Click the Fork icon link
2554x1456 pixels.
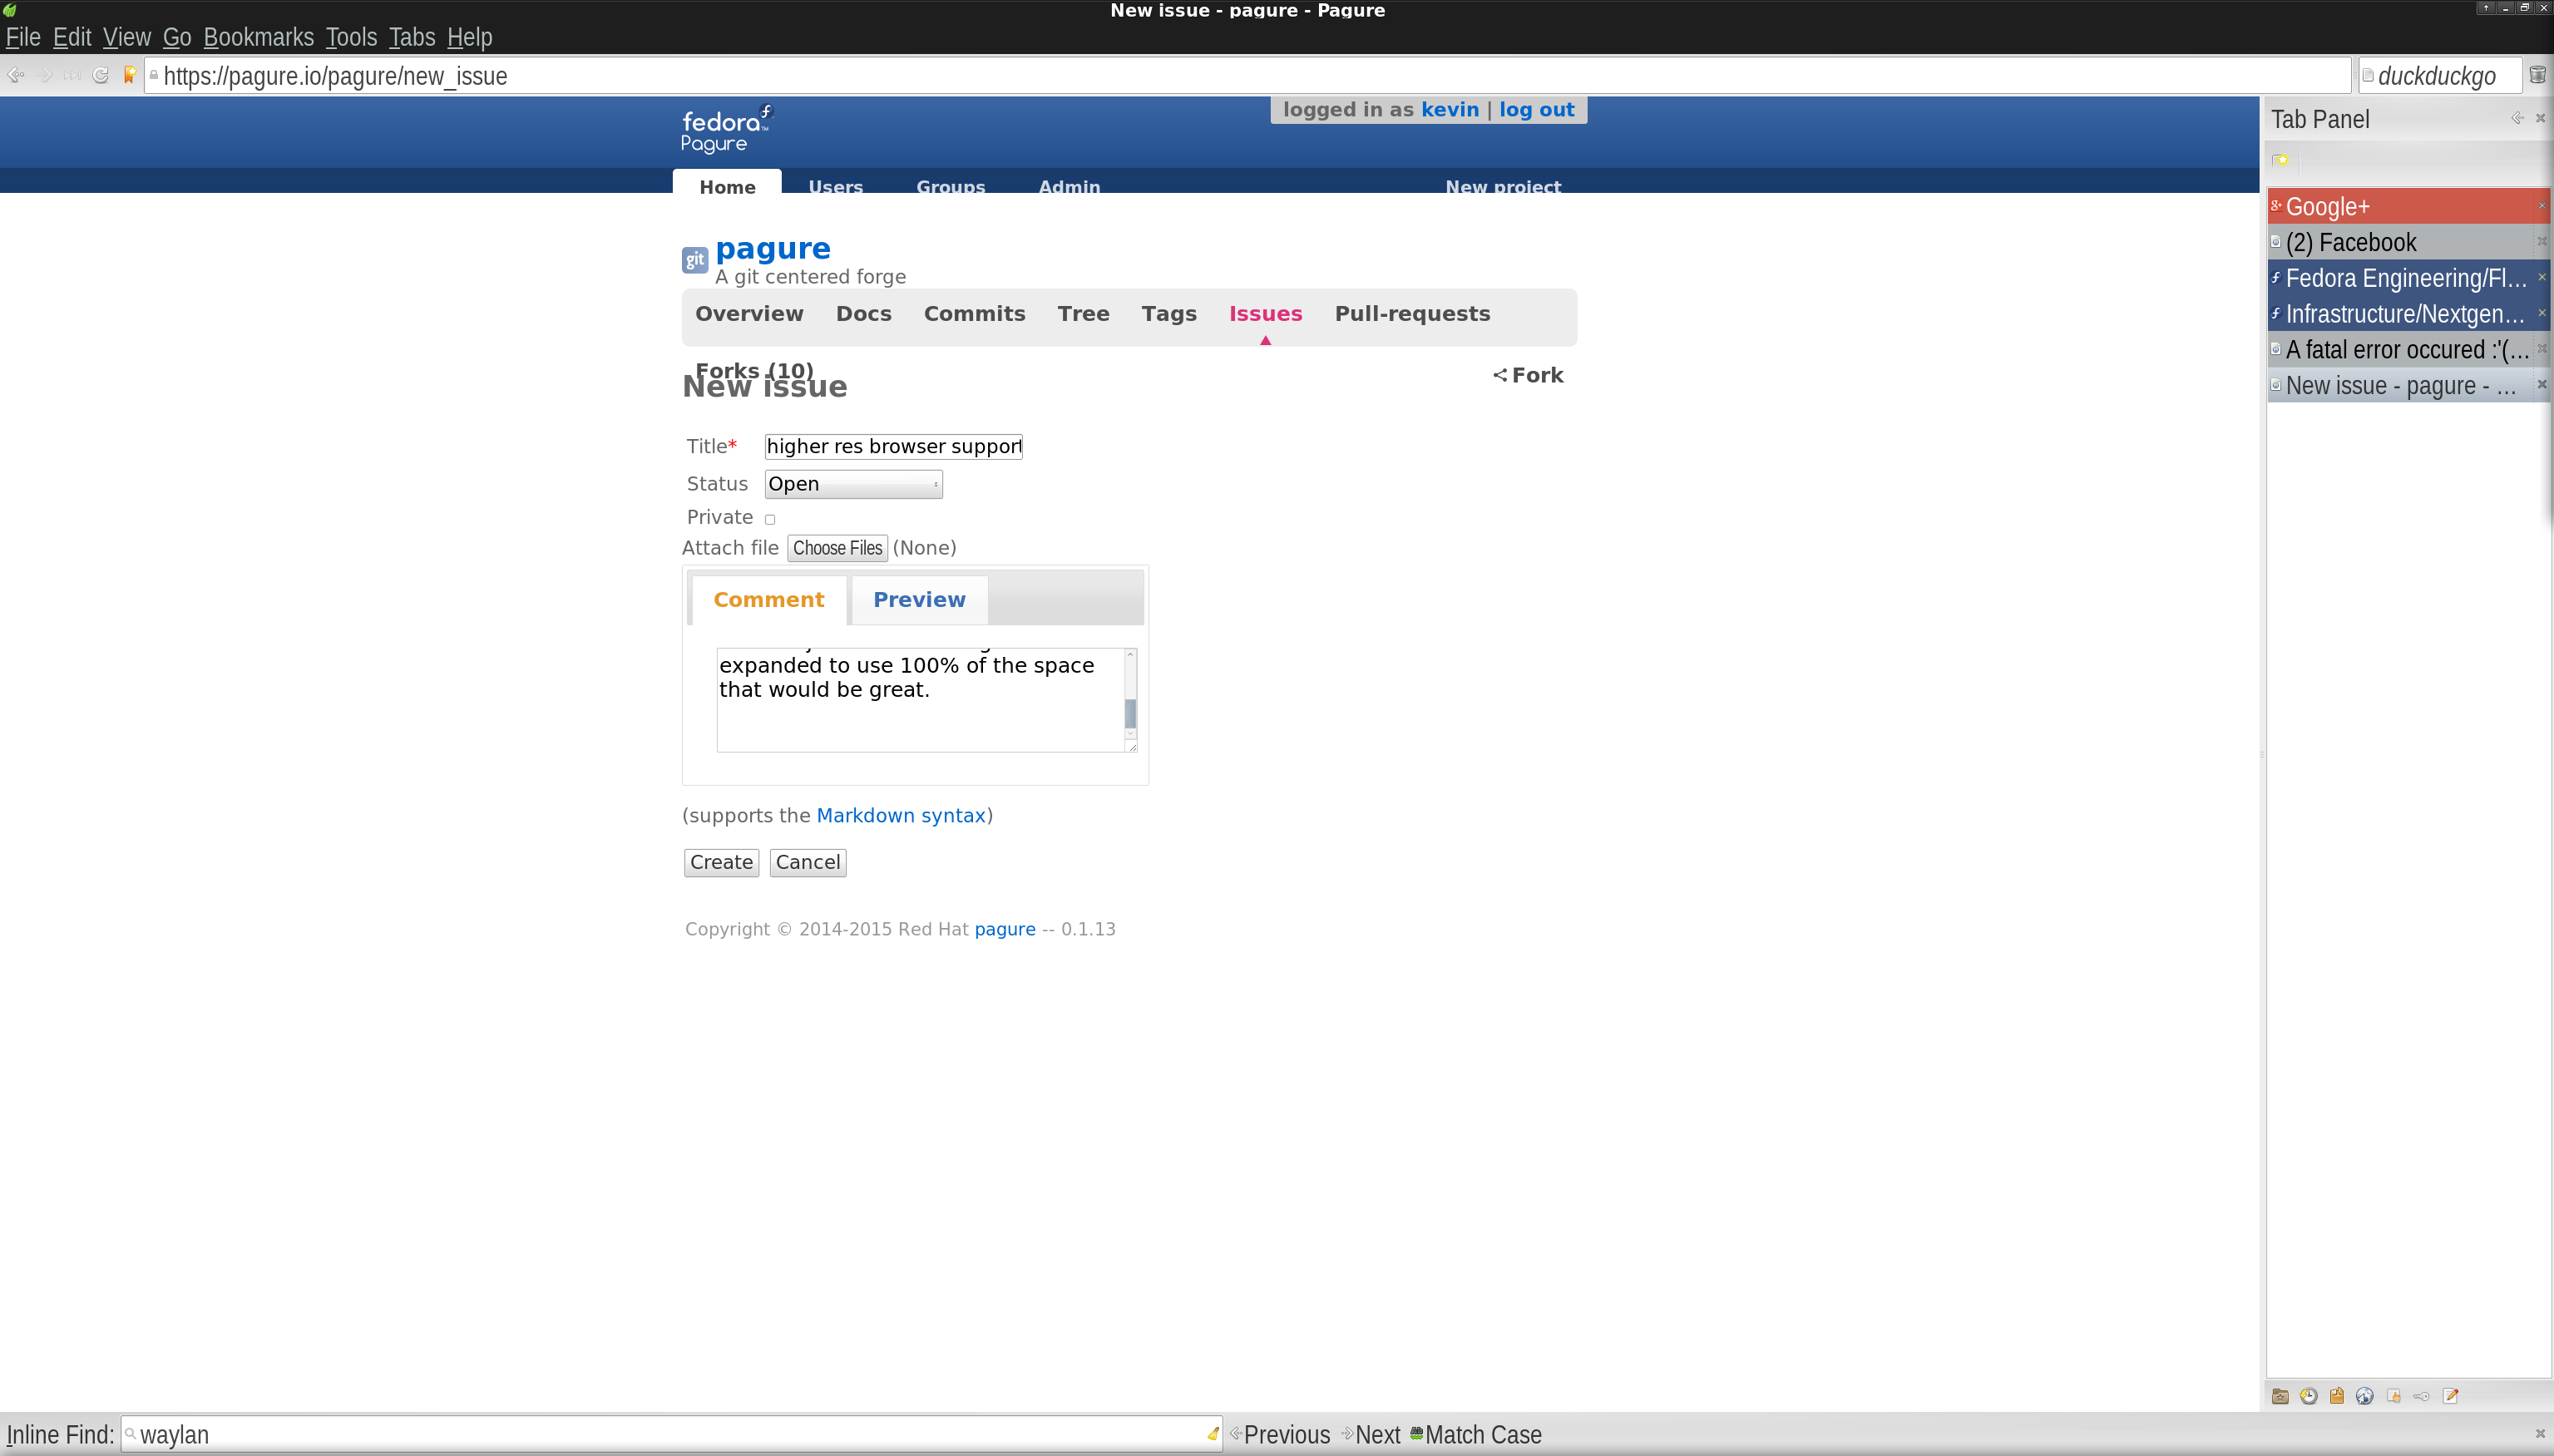(x=1528, y=375)
